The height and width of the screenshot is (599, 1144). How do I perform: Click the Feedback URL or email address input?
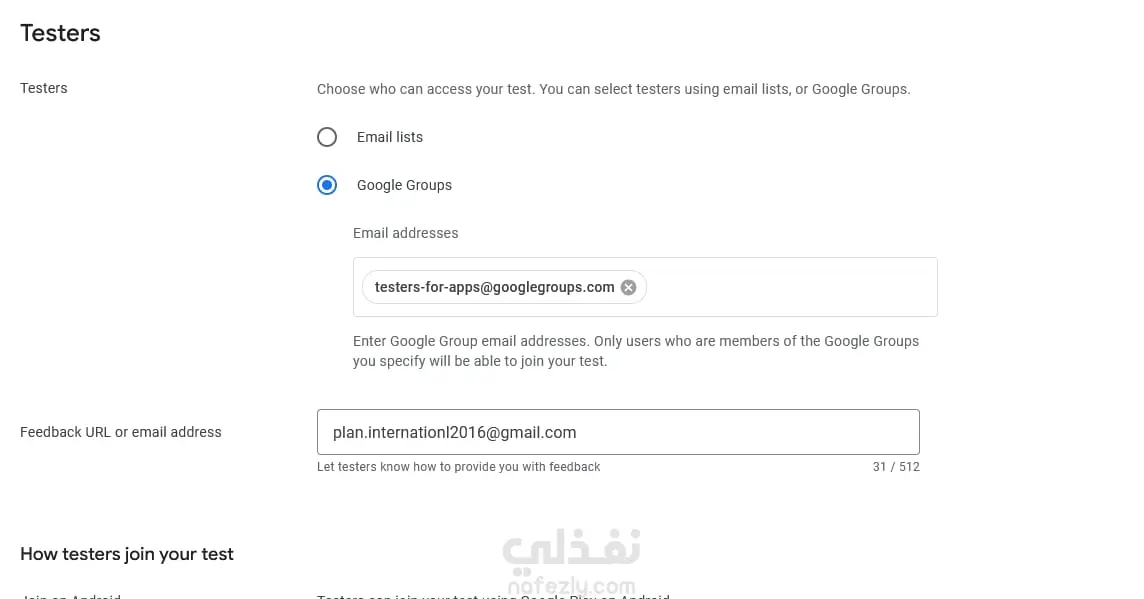[x=617, y=432]
